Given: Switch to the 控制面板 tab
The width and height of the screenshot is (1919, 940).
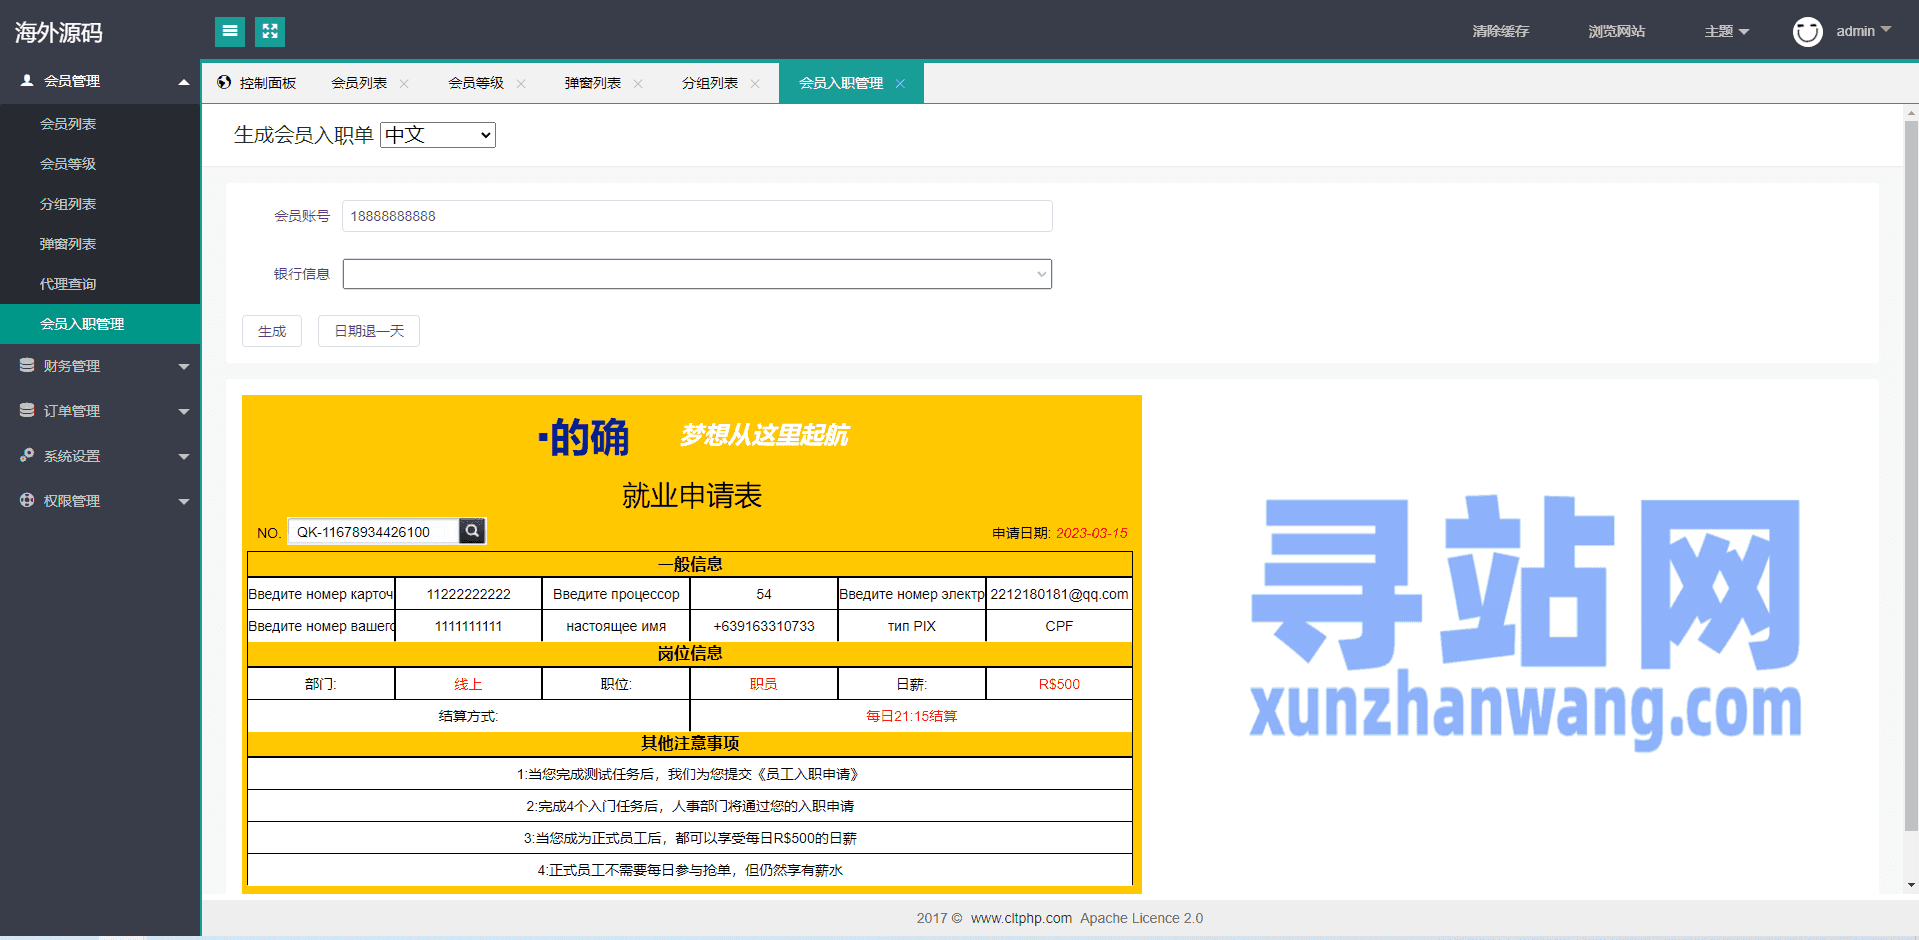Looking at the screenshot, I should coord(258,84).
